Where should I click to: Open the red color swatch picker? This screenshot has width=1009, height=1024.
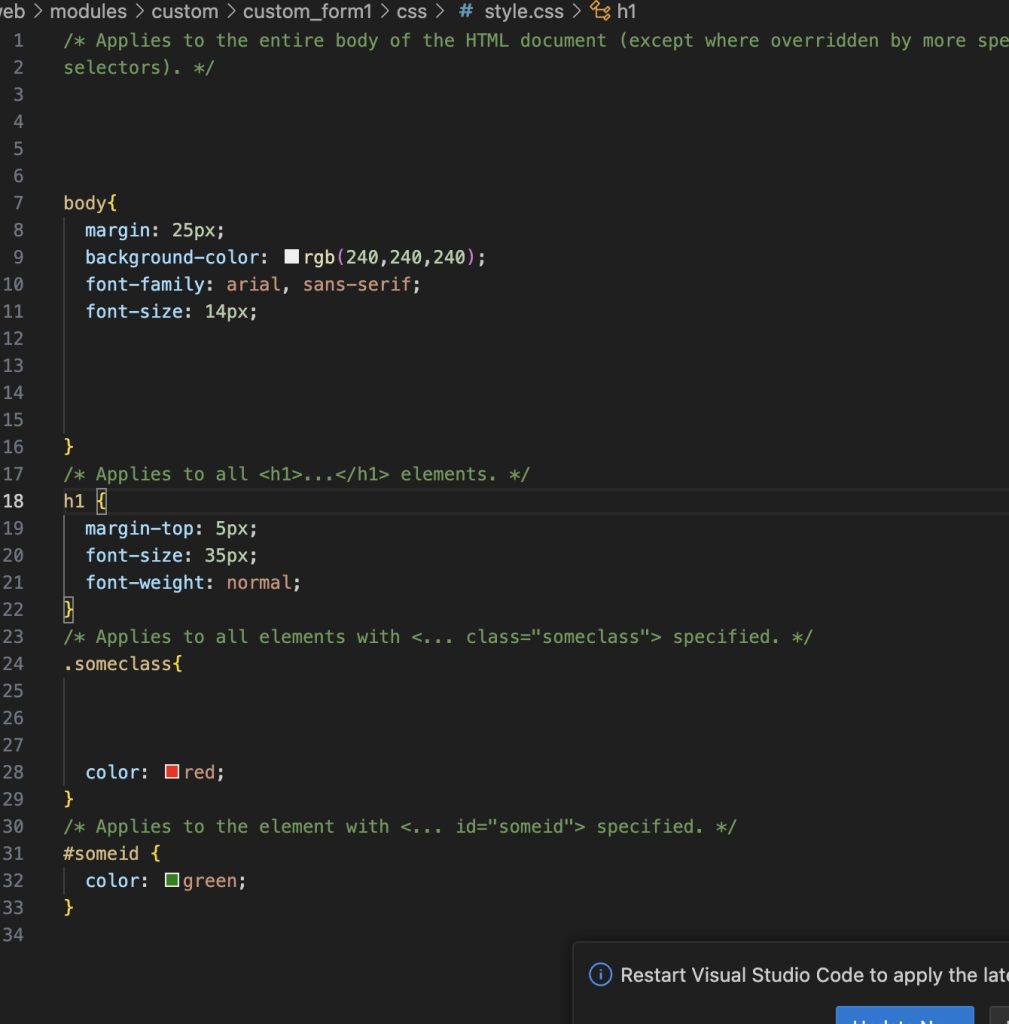point(172,772)
